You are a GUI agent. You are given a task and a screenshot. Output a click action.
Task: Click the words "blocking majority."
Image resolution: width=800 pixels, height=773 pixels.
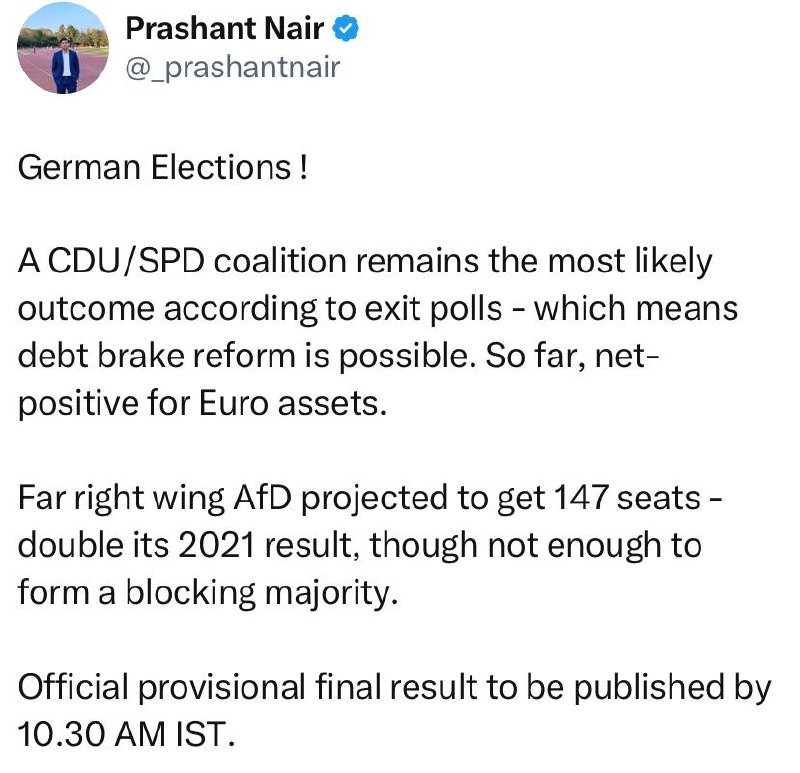[262, 593]
